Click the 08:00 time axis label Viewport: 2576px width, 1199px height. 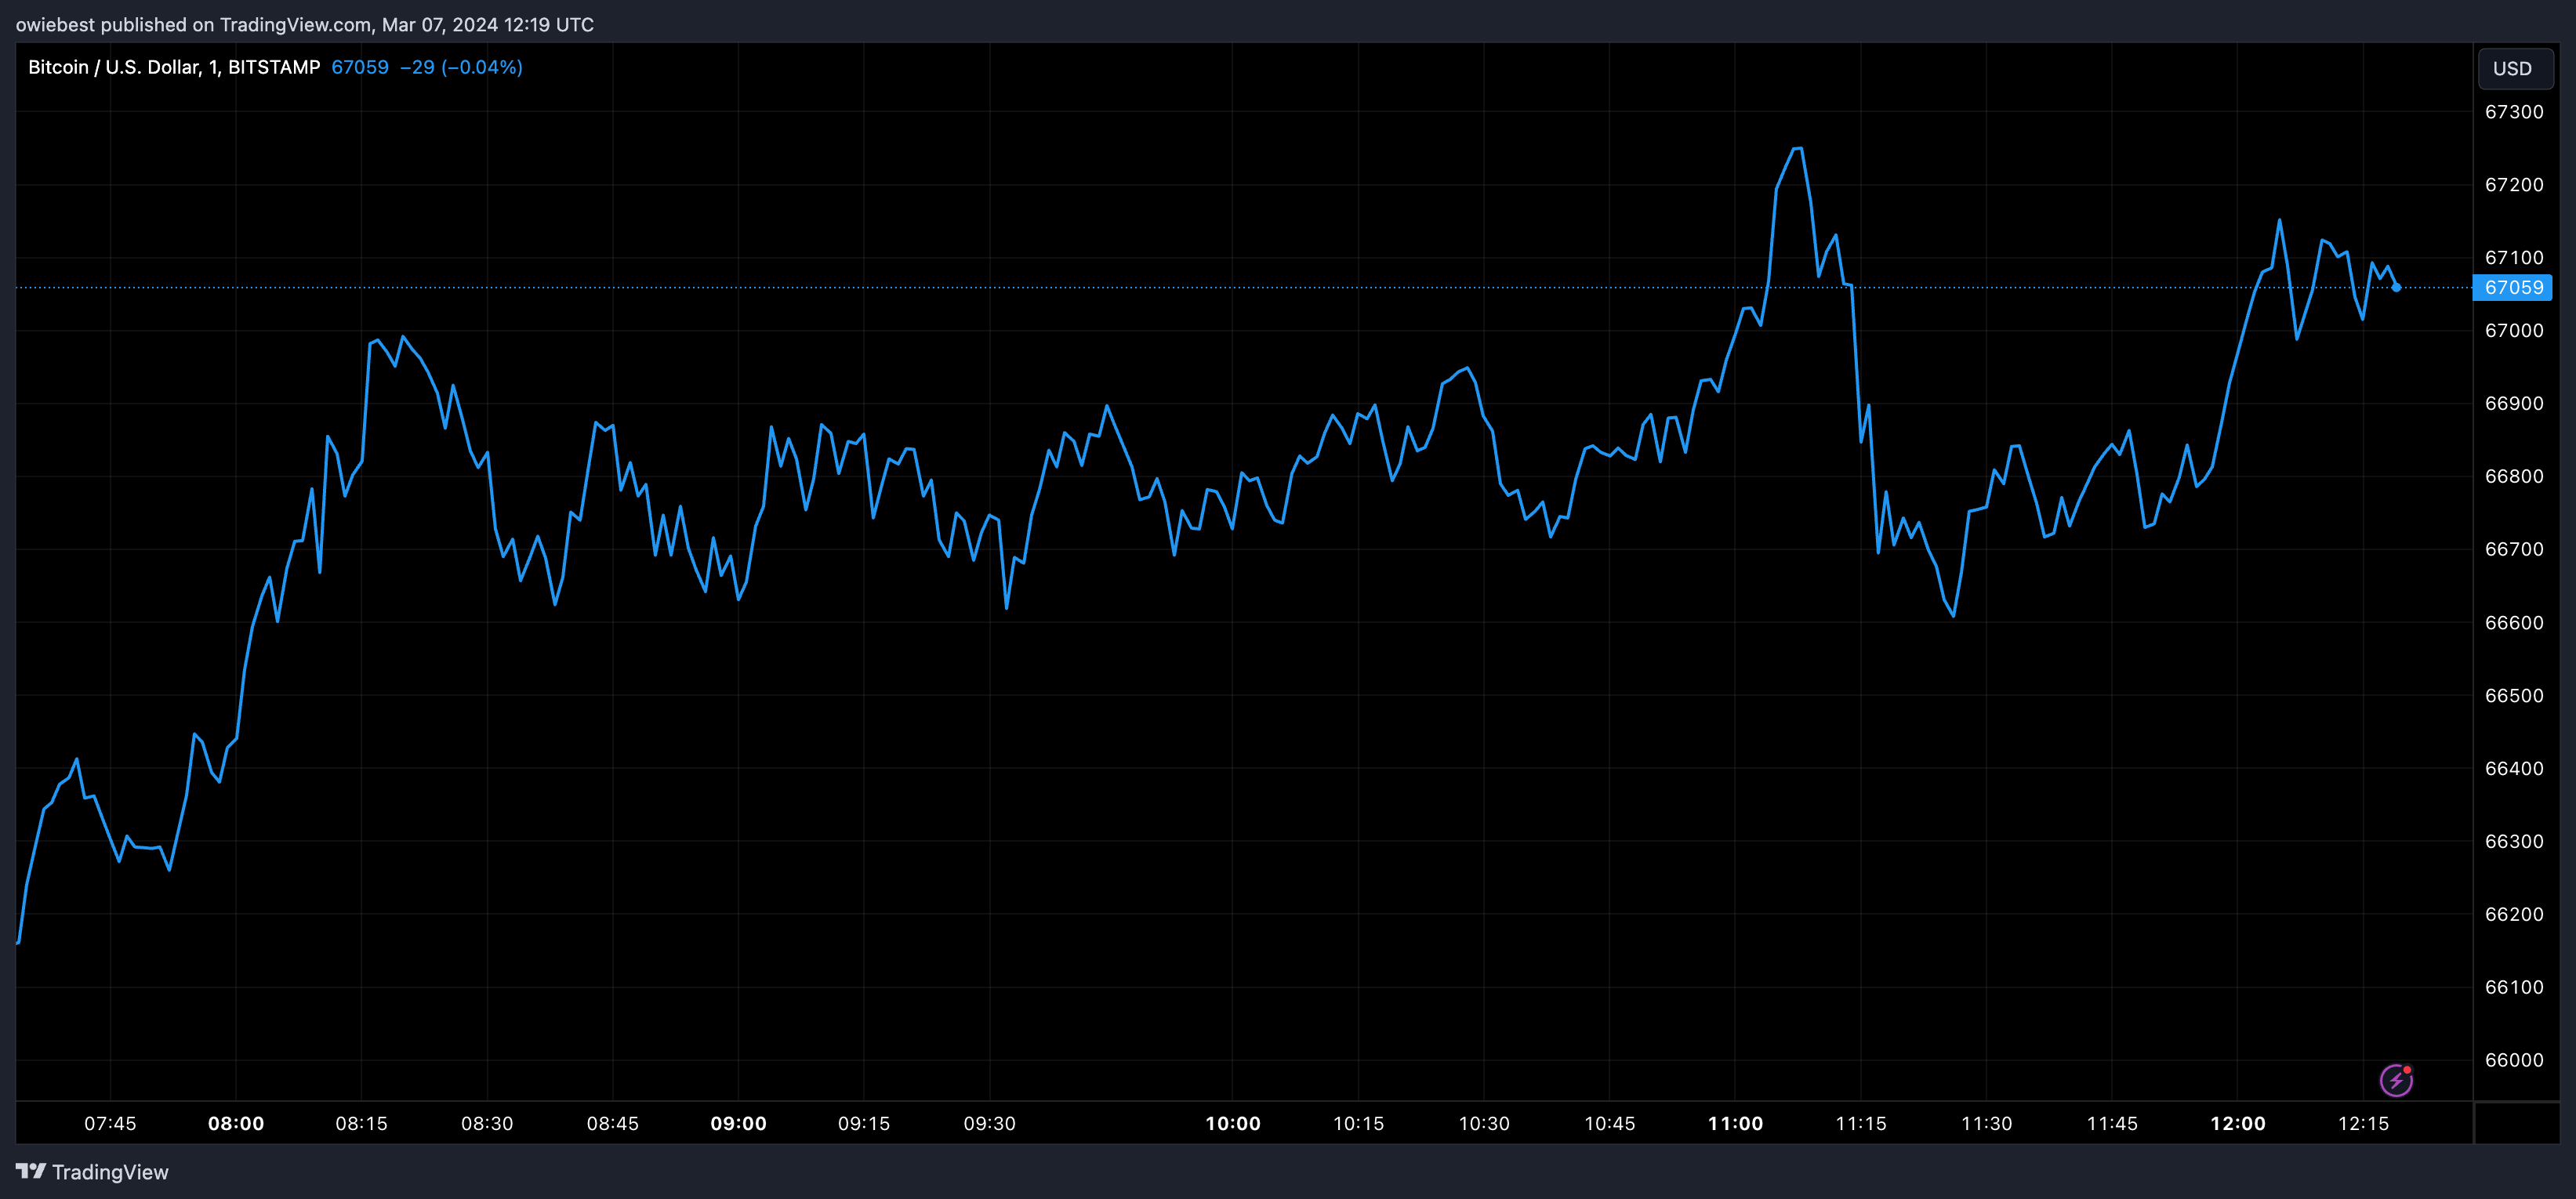236,1124
